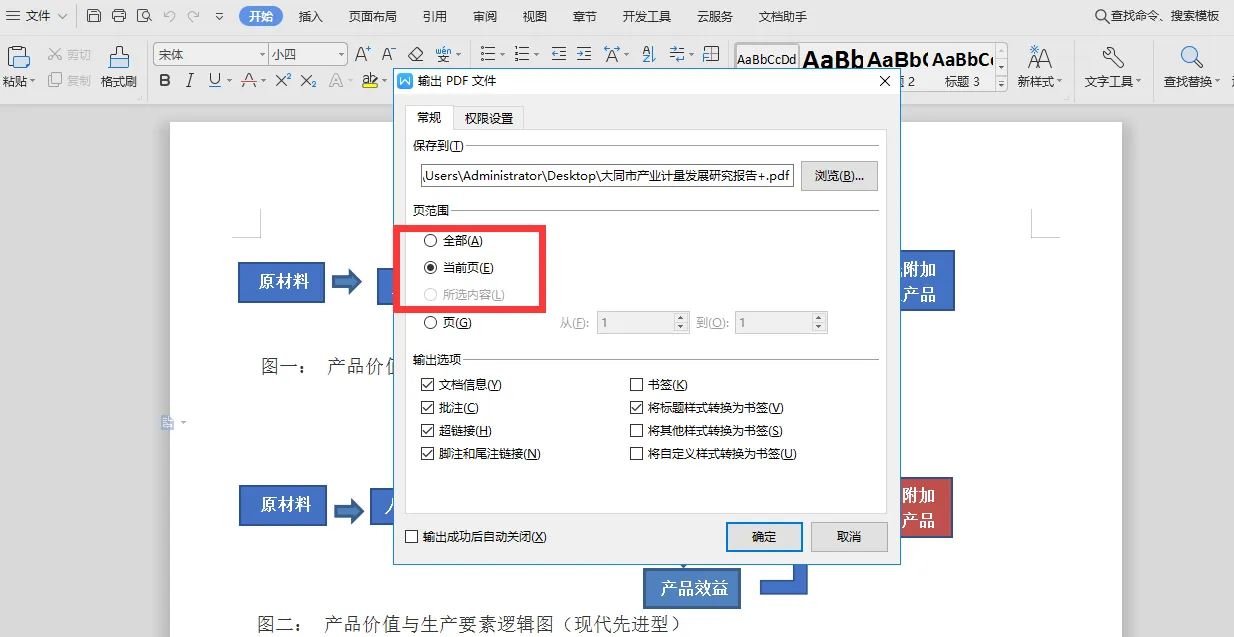The image size is (1234, 637).
Task: Uncheck the 超链接(H) checkbox
Action: tap(428, 430)
